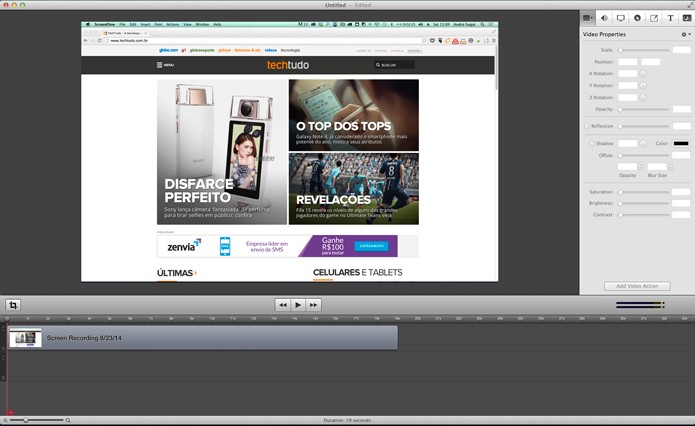The height and width of the screenshot is (426, 695).
Task: Enable the Shadow checkbox
Action: (591, 143)
